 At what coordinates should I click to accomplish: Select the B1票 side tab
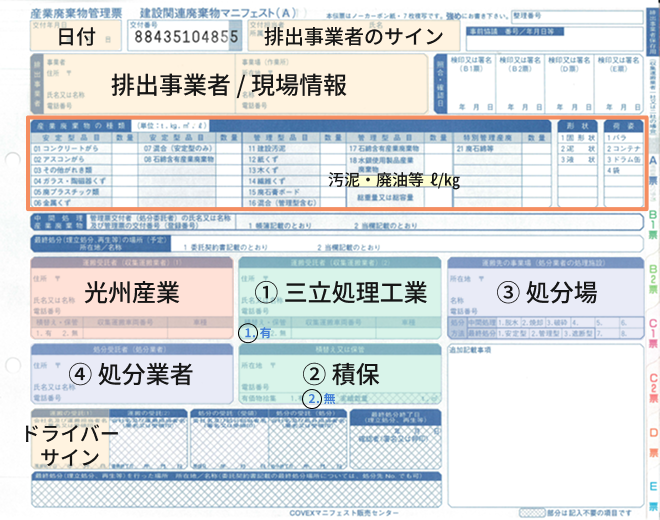653,224
